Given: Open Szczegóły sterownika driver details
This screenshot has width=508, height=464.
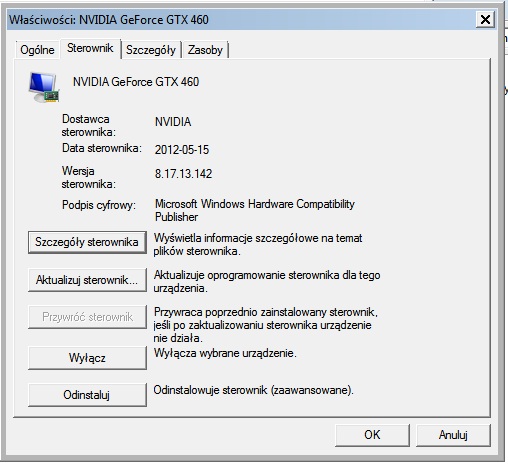Looking at the screenshot, I should (87, 242).
